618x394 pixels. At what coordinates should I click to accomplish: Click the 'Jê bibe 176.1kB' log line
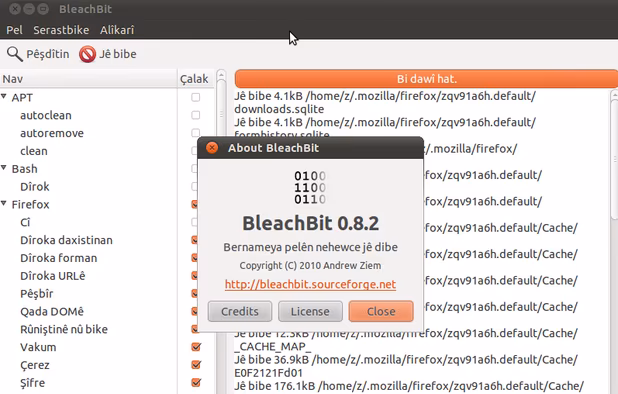[x=409, y=386]
